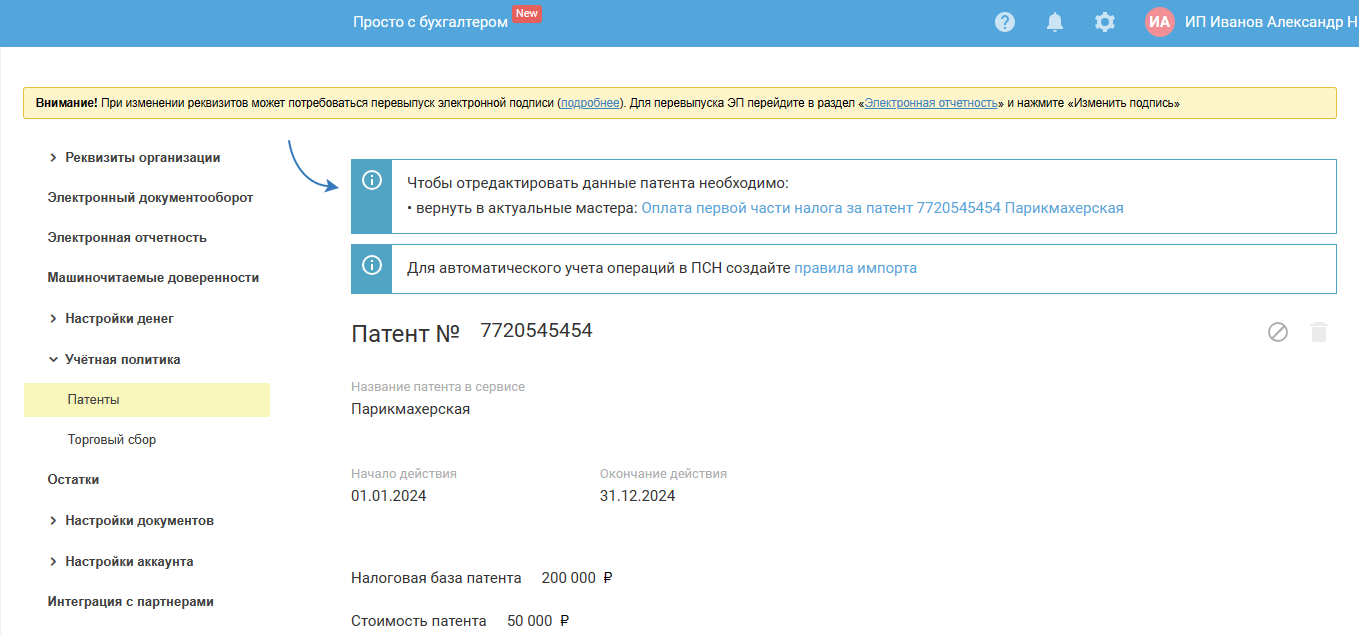Click patent name Парикмахерская value
Viewport: 1359px width, 635px height.
[410, 409]
